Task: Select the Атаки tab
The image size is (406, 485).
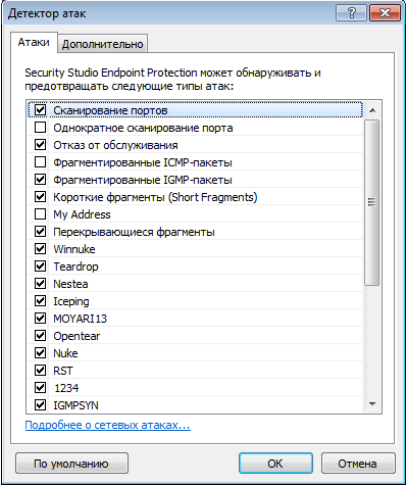Action: 34,42
